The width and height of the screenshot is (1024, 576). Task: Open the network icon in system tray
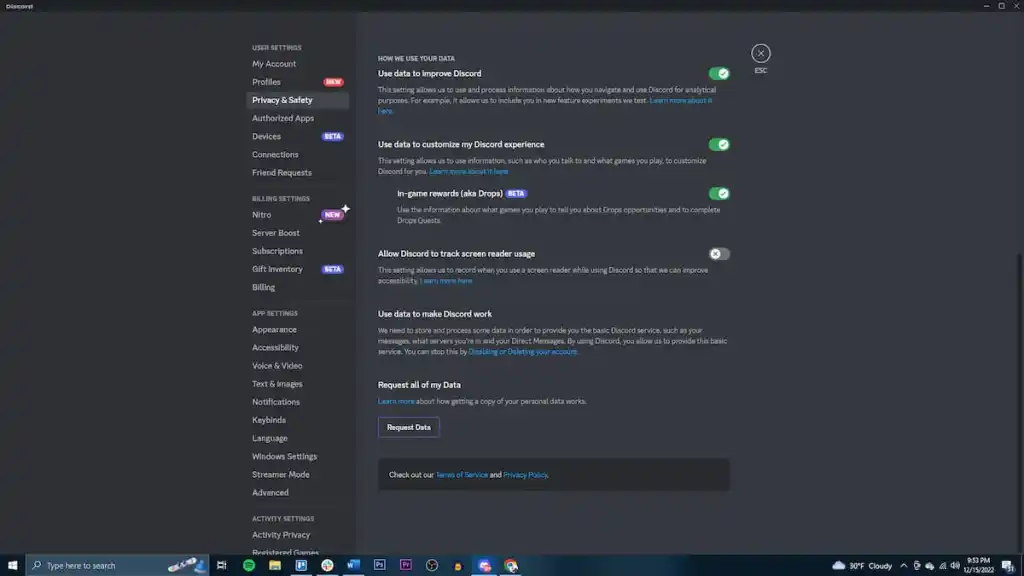point(942,566)
